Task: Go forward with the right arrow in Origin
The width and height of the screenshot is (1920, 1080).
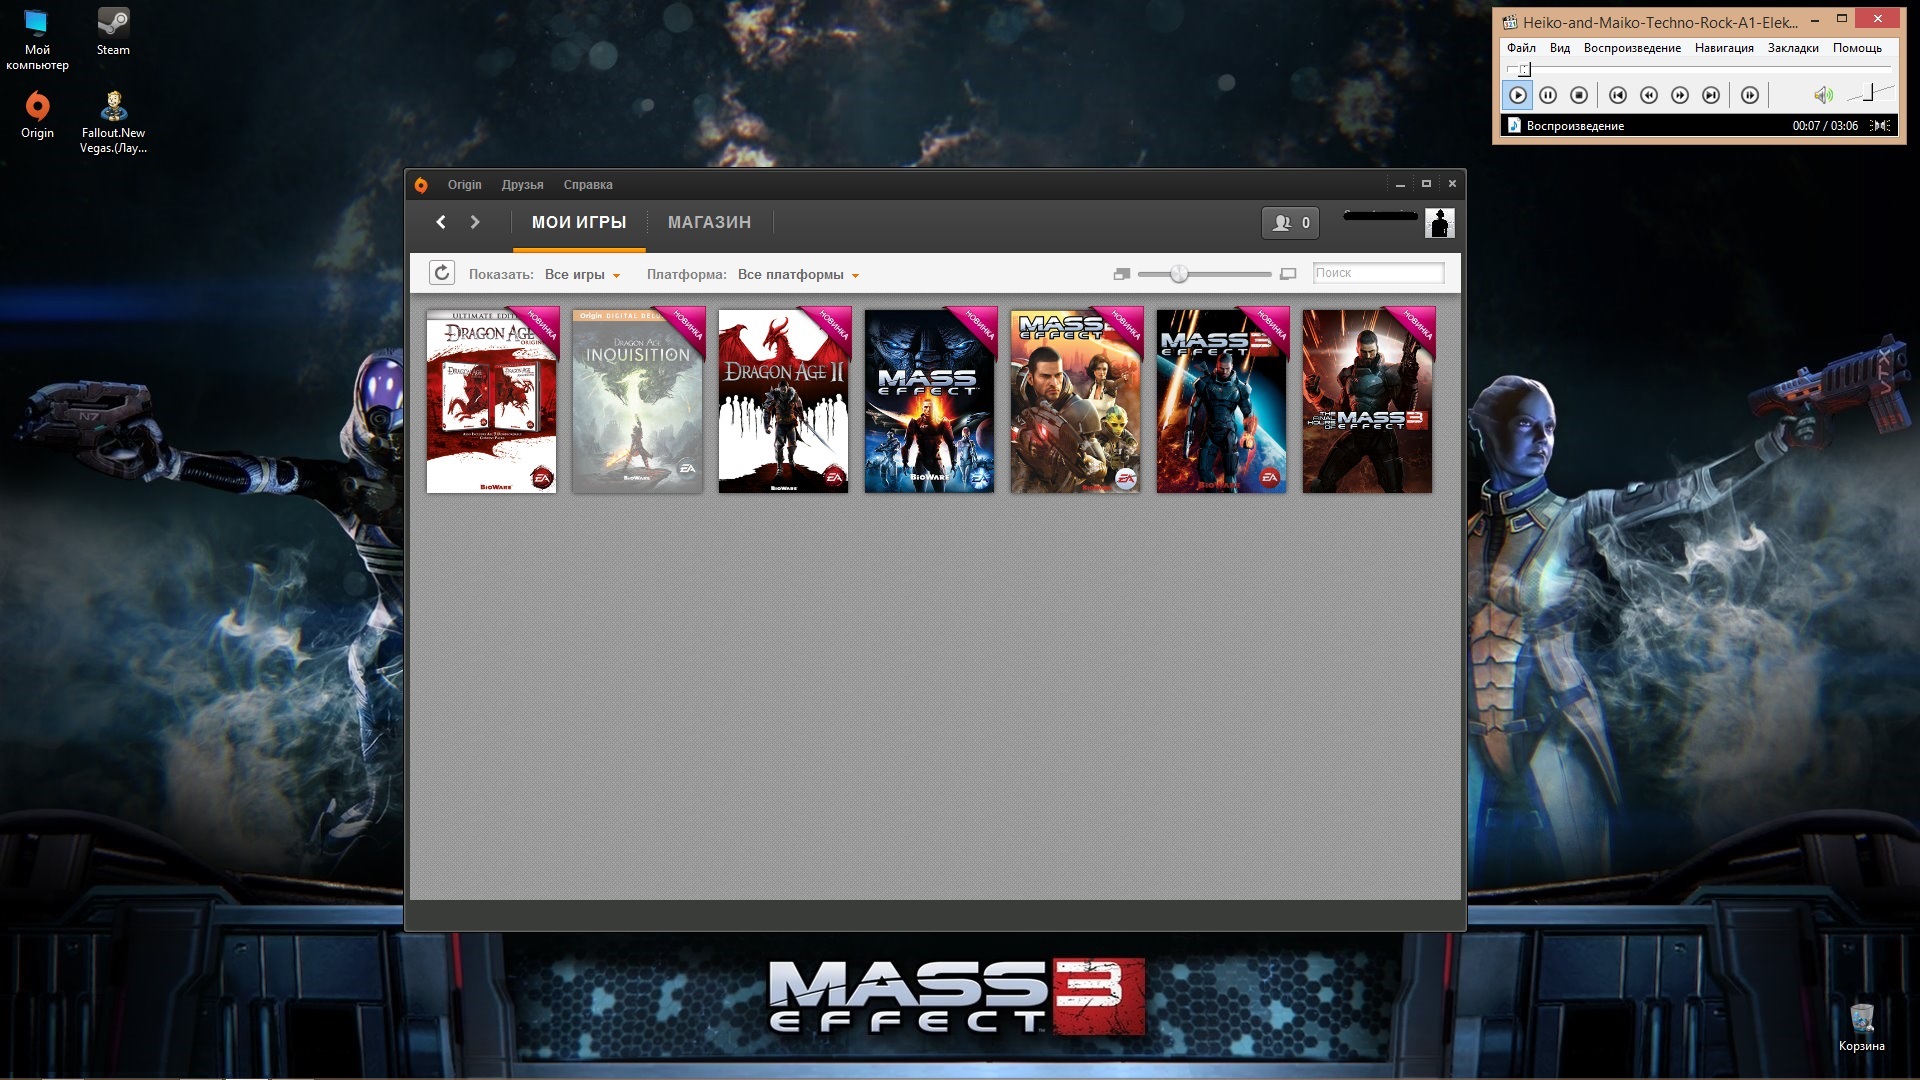Action: tap(475, 222)
